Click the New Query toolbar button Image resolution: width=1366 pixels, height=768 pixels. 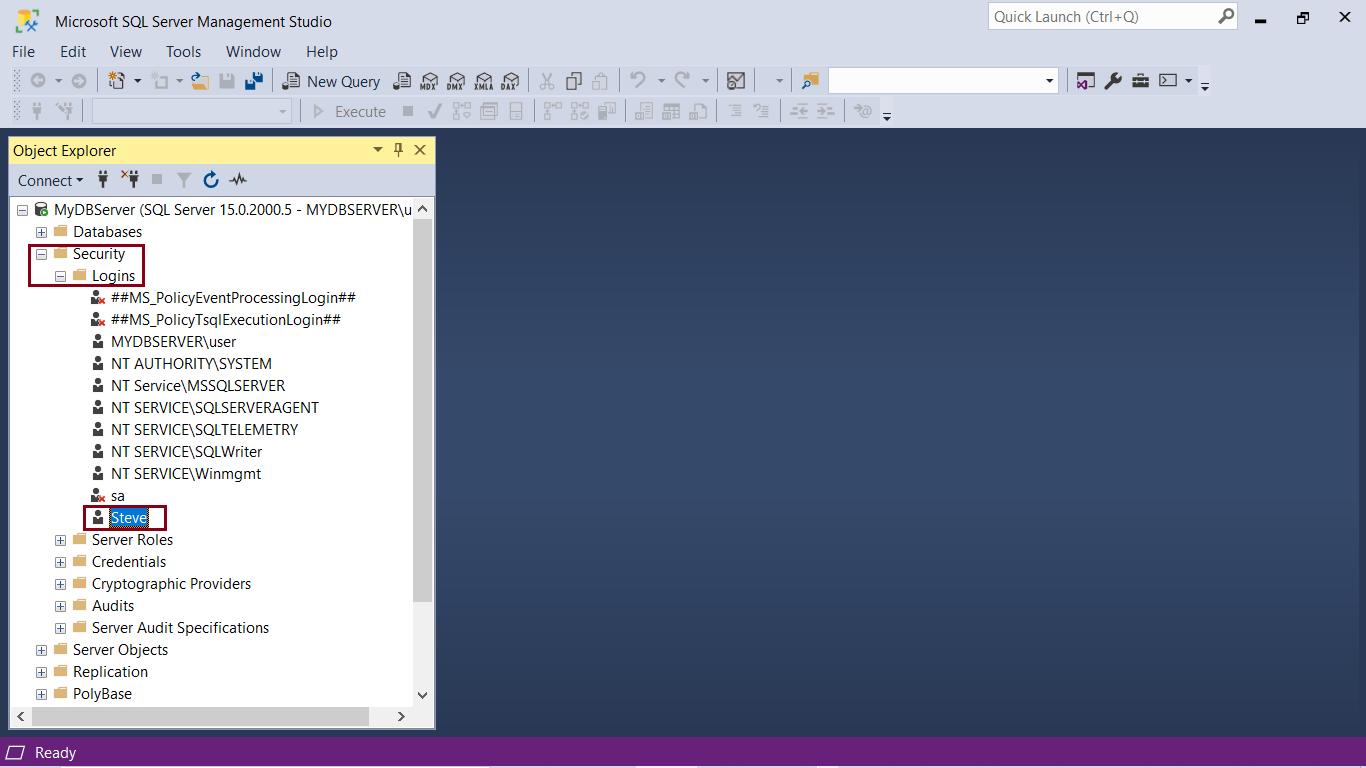[331, 81]
